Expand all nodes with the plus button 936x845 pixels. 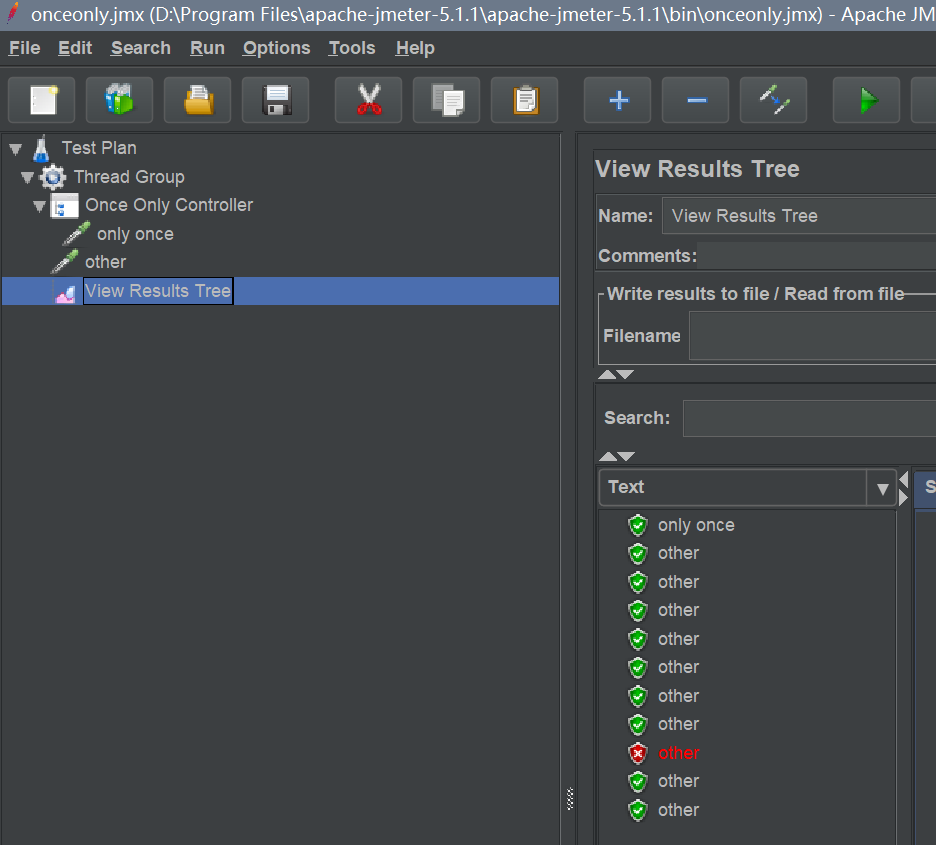pyautogui.click(x=618, y=100)
